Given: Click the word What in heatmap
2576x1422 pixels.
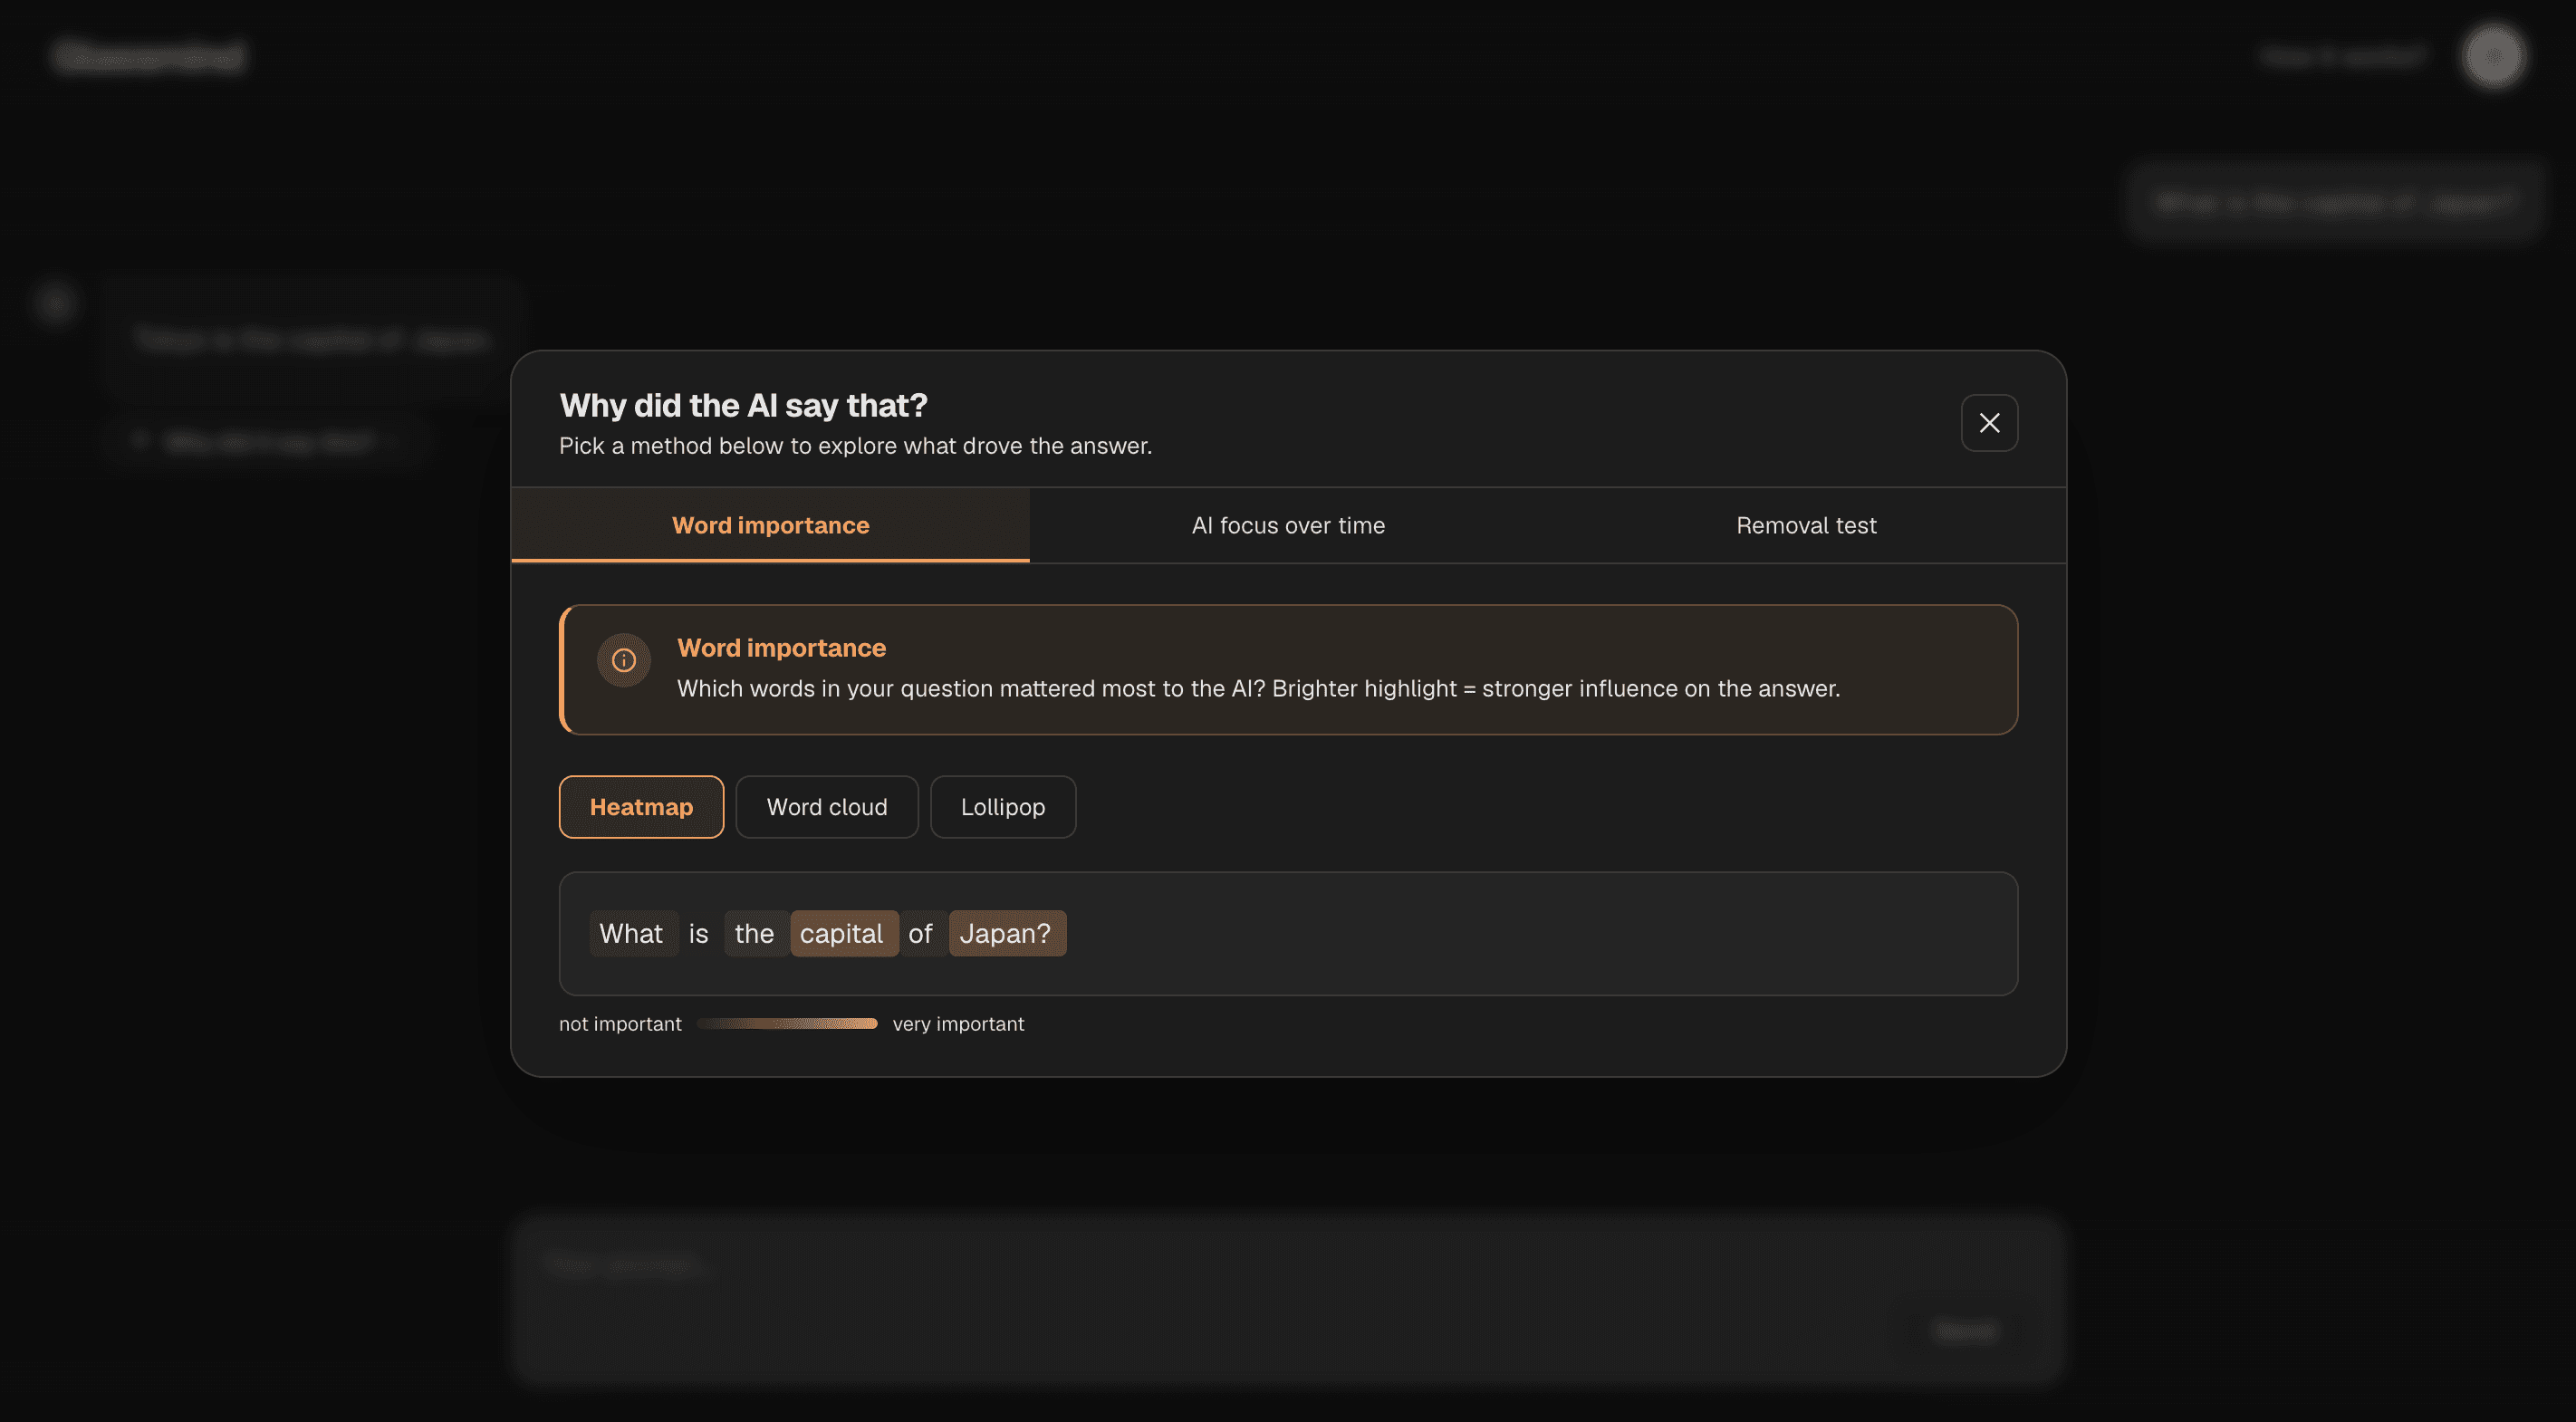Looking at the screenshot, I should coord(631,933).
